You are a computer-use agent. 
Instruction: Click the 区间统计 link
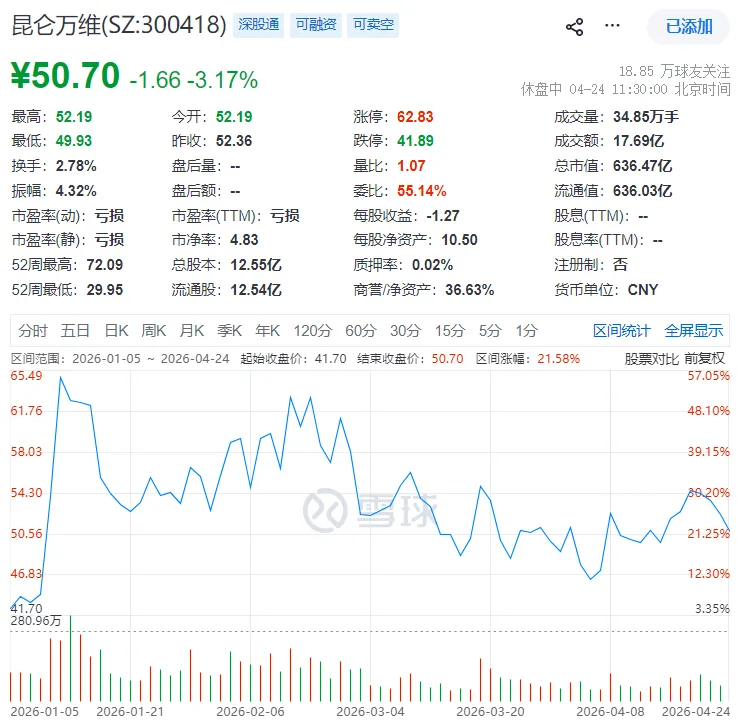[x=621, y=331]
